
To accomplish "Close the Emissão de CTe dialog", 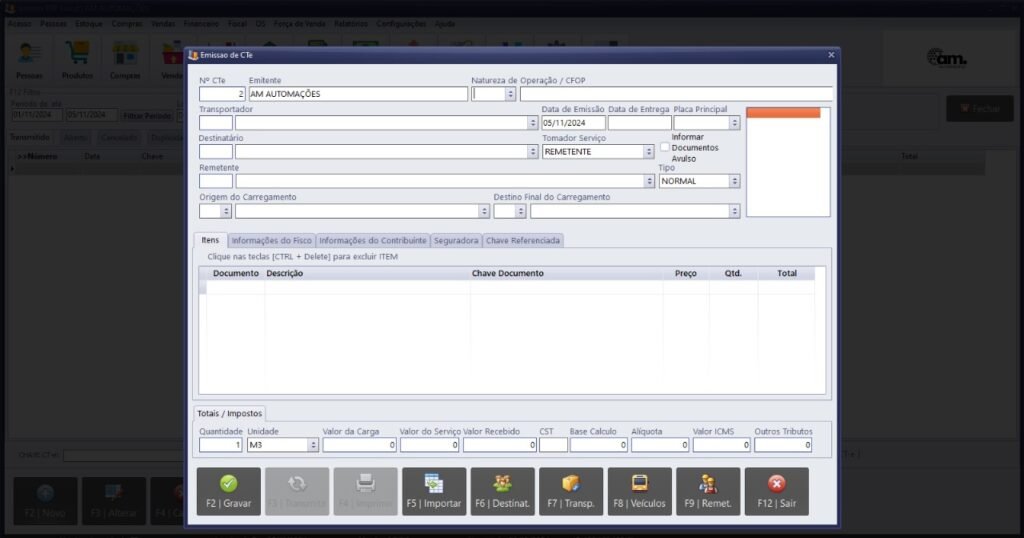I will click(830, 55).
